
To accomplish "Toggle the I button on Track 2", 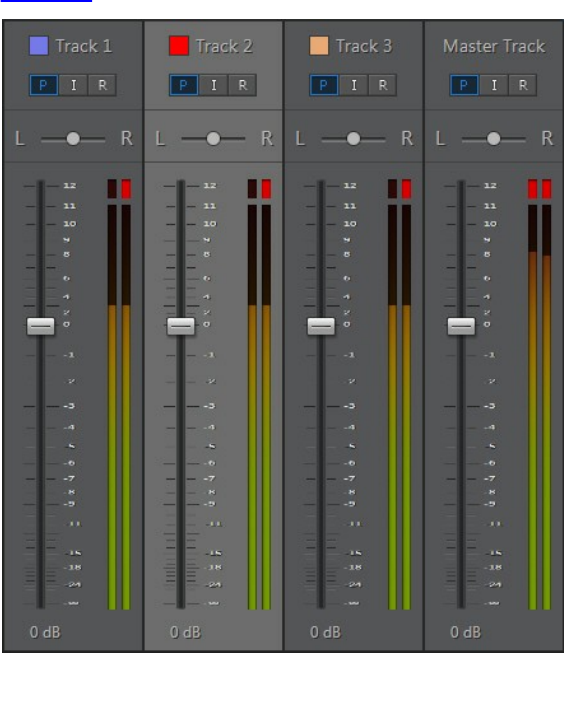I will (213, 85).
